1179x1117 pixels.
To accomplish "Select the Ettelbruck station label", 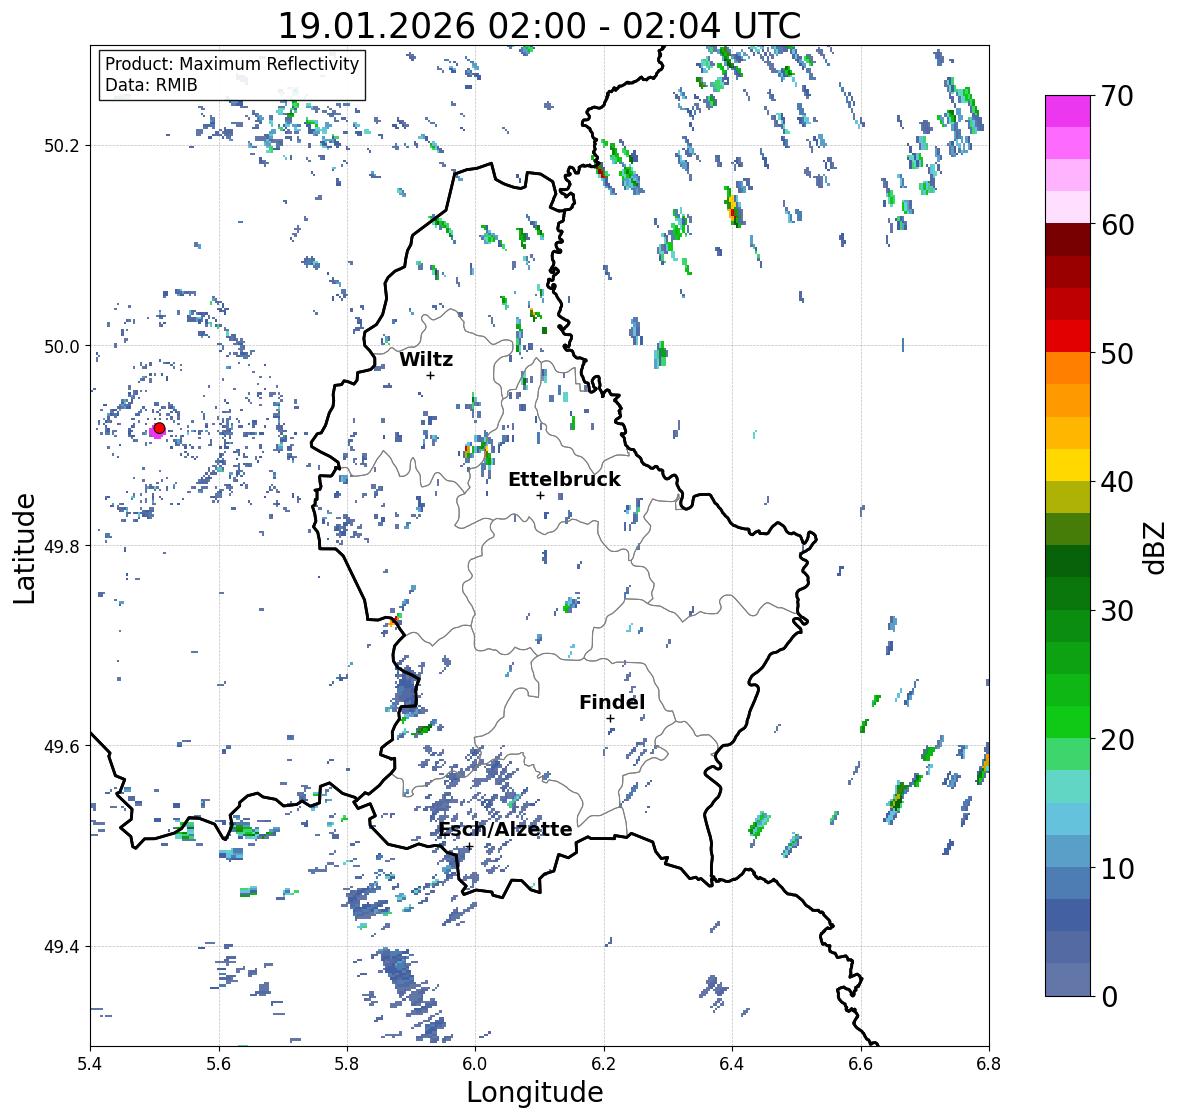I will tap(564, 480).
